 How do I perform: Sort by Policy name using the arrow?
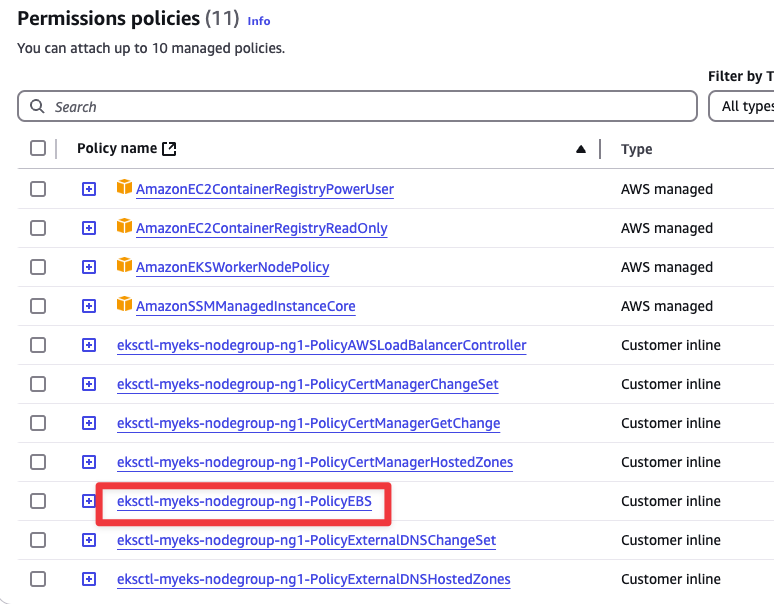pyautogui.click(x=581, y=149)
